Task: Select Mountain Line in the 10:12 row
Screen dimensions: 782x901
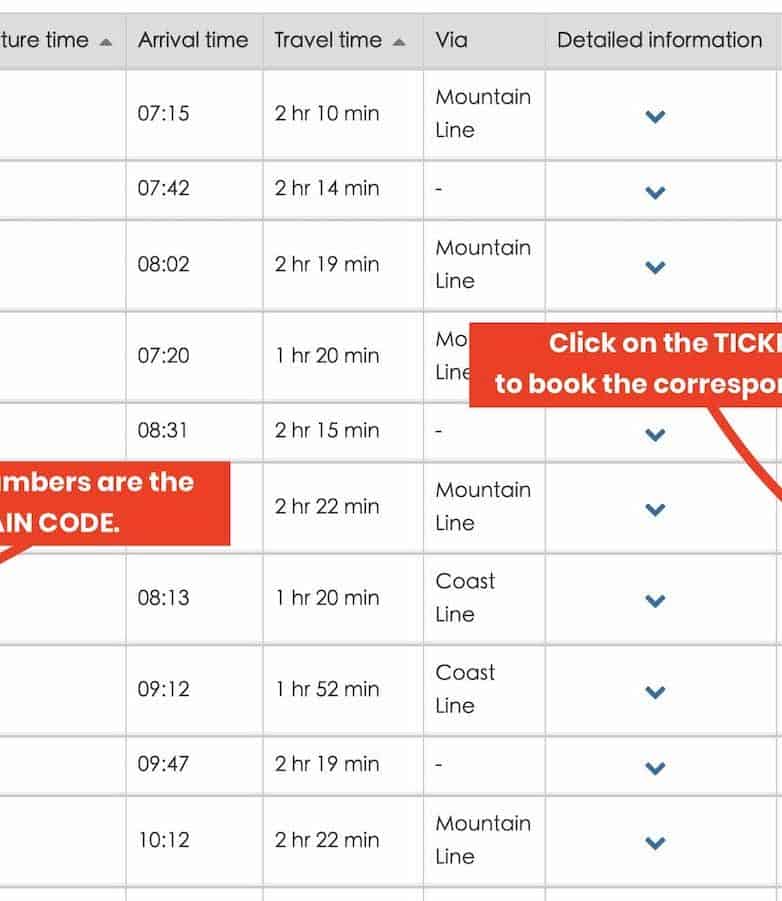Action: click(482, 839)
